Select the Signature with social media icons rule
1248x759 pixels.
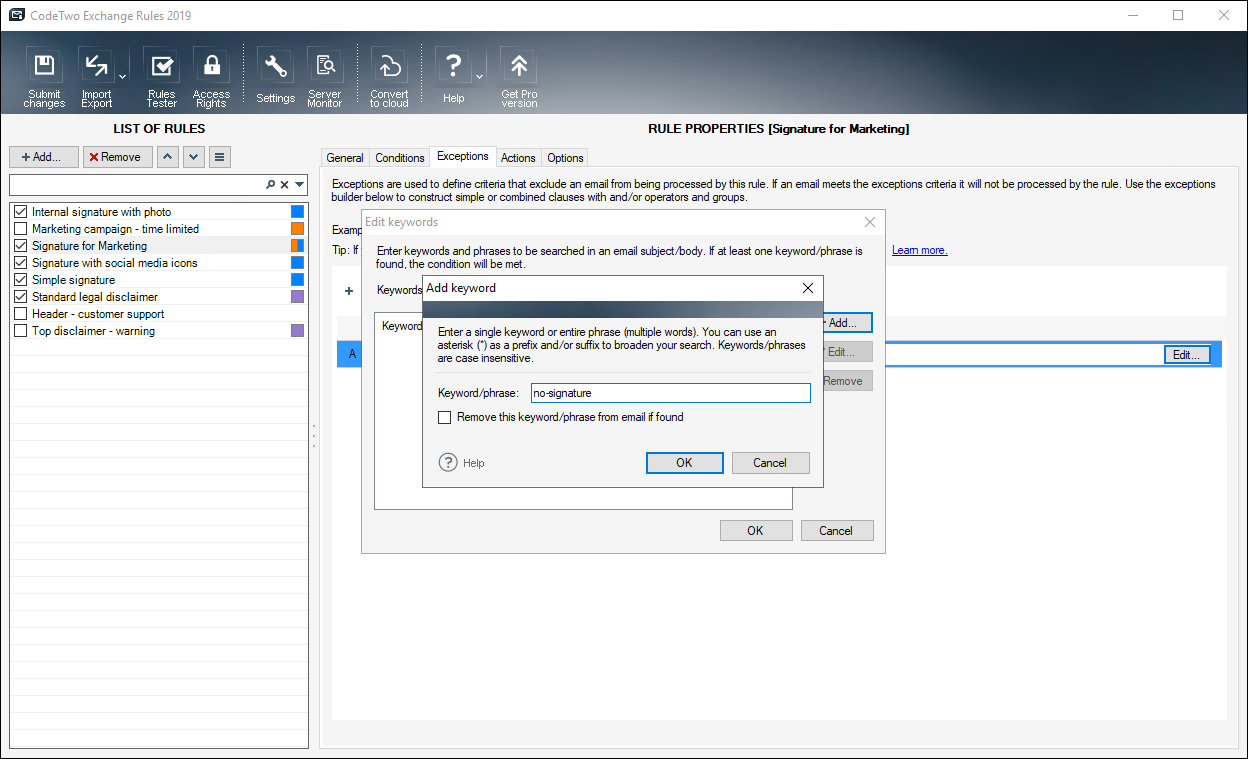pos(115,263)
